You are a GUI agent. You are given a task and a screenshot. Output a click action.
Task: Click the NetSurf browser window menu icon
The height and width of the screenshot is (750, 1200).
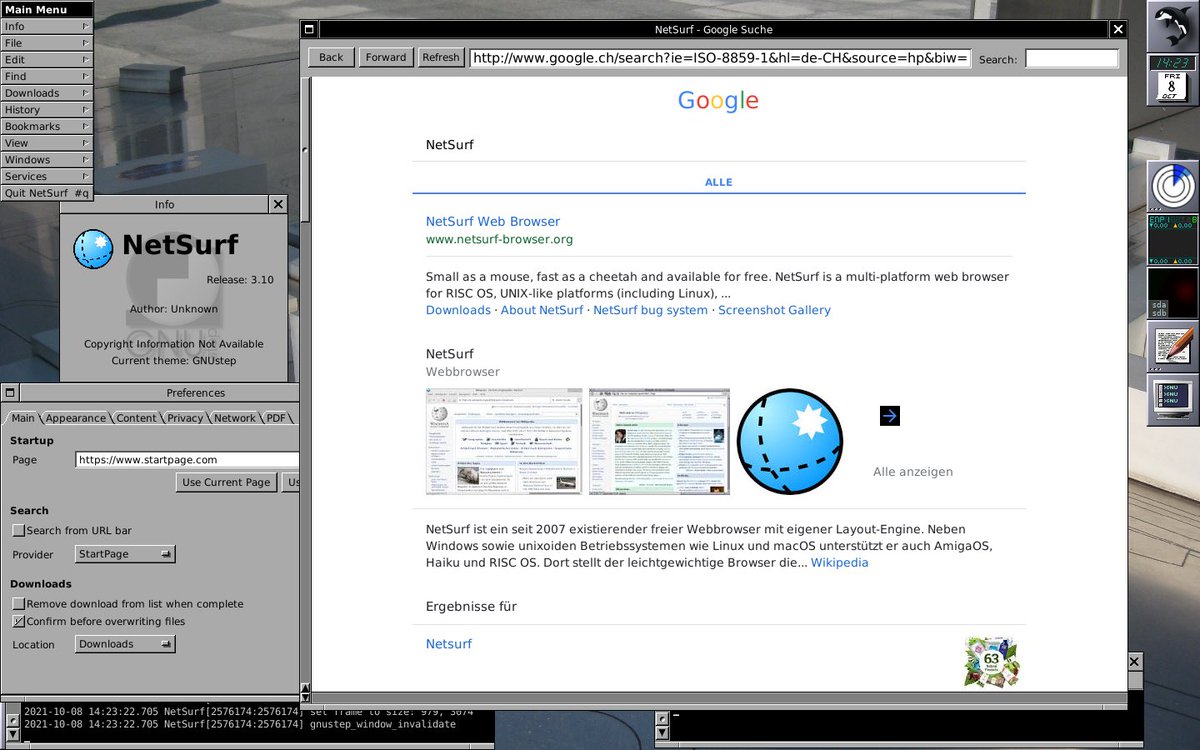[310, 30]
